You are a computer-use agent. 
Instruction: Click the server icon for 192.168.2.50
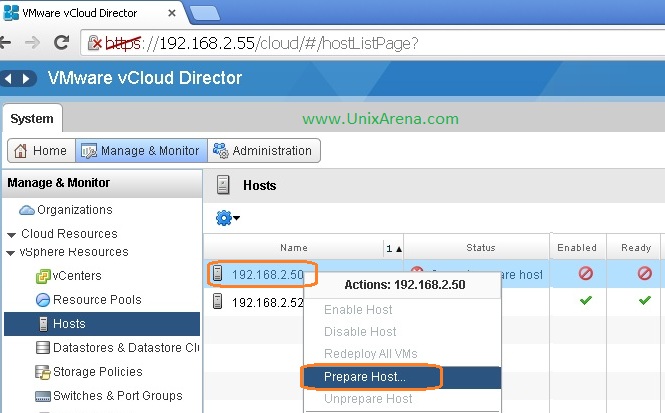click(x=218, y=273)
